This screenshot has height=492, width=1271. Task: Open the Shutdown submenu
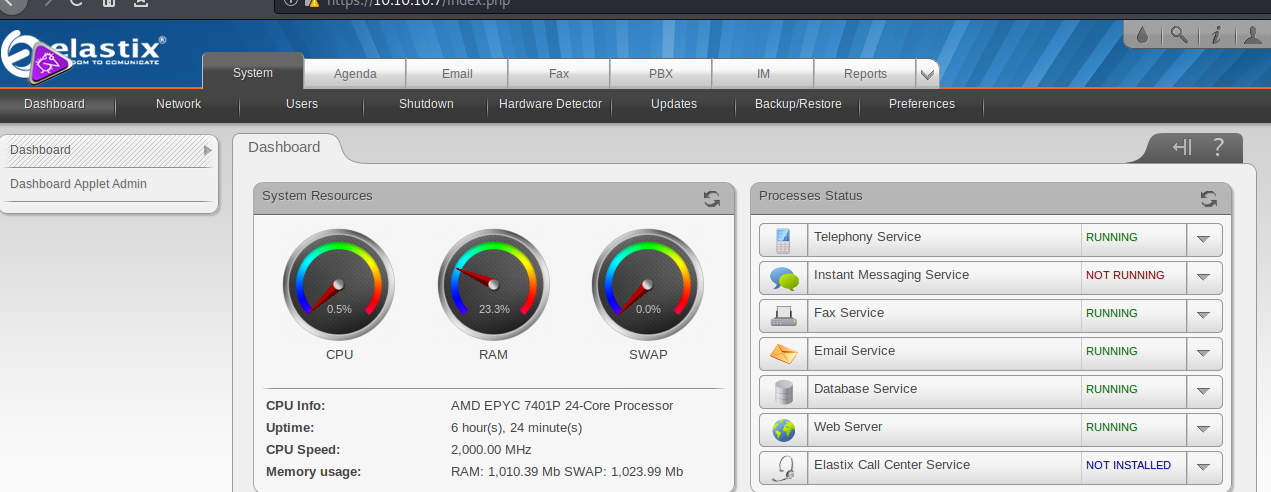coord(426,104)
